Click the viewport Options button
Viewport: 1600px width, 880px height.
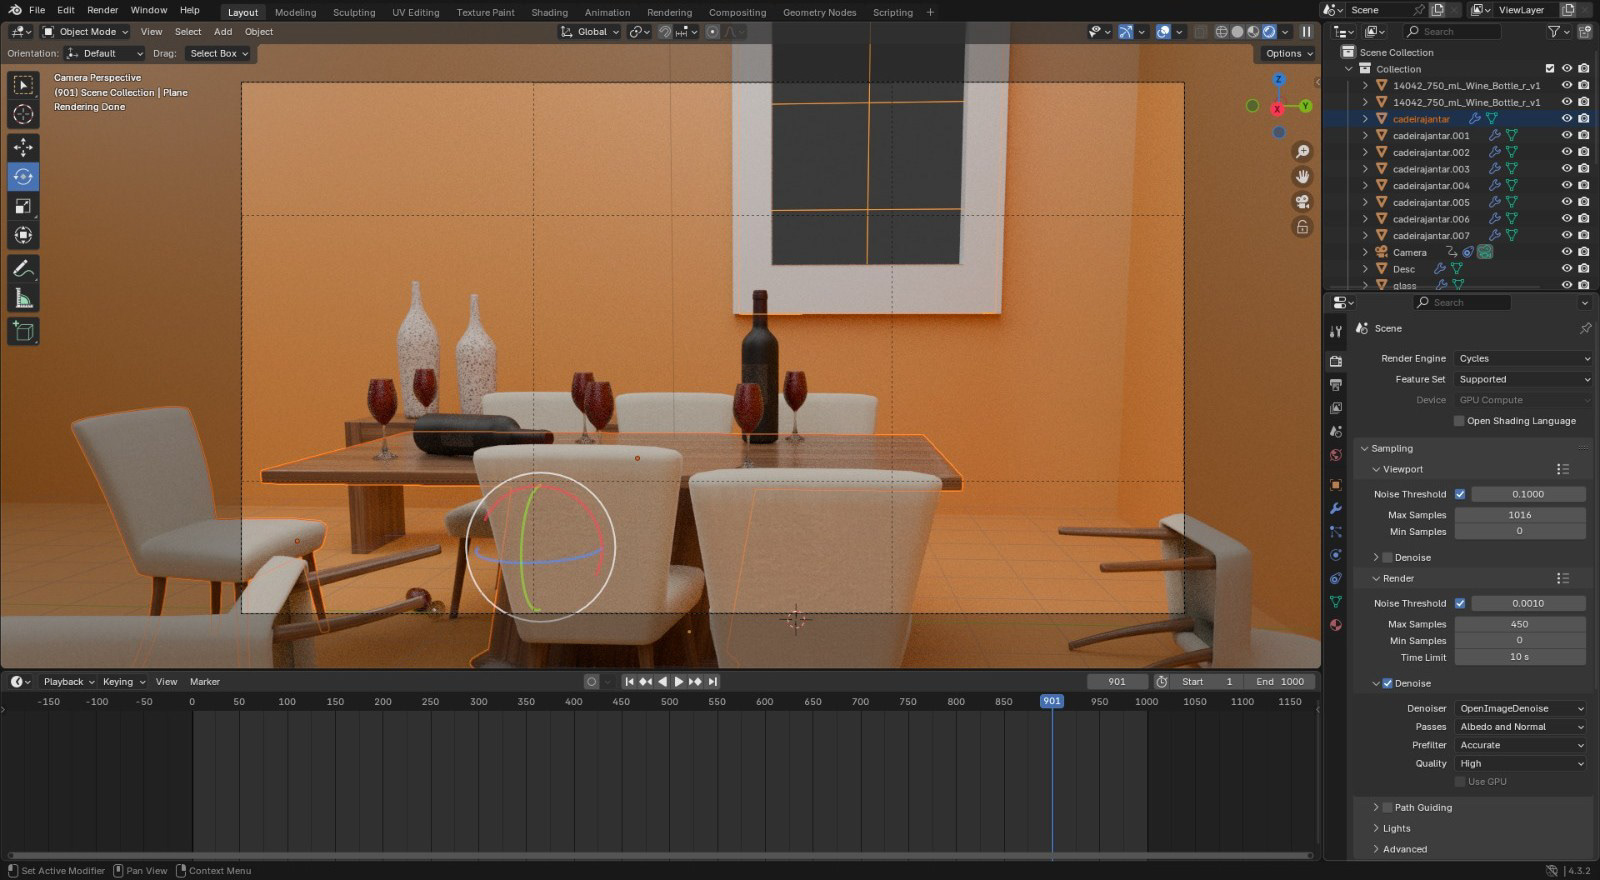coord(1288,54)
